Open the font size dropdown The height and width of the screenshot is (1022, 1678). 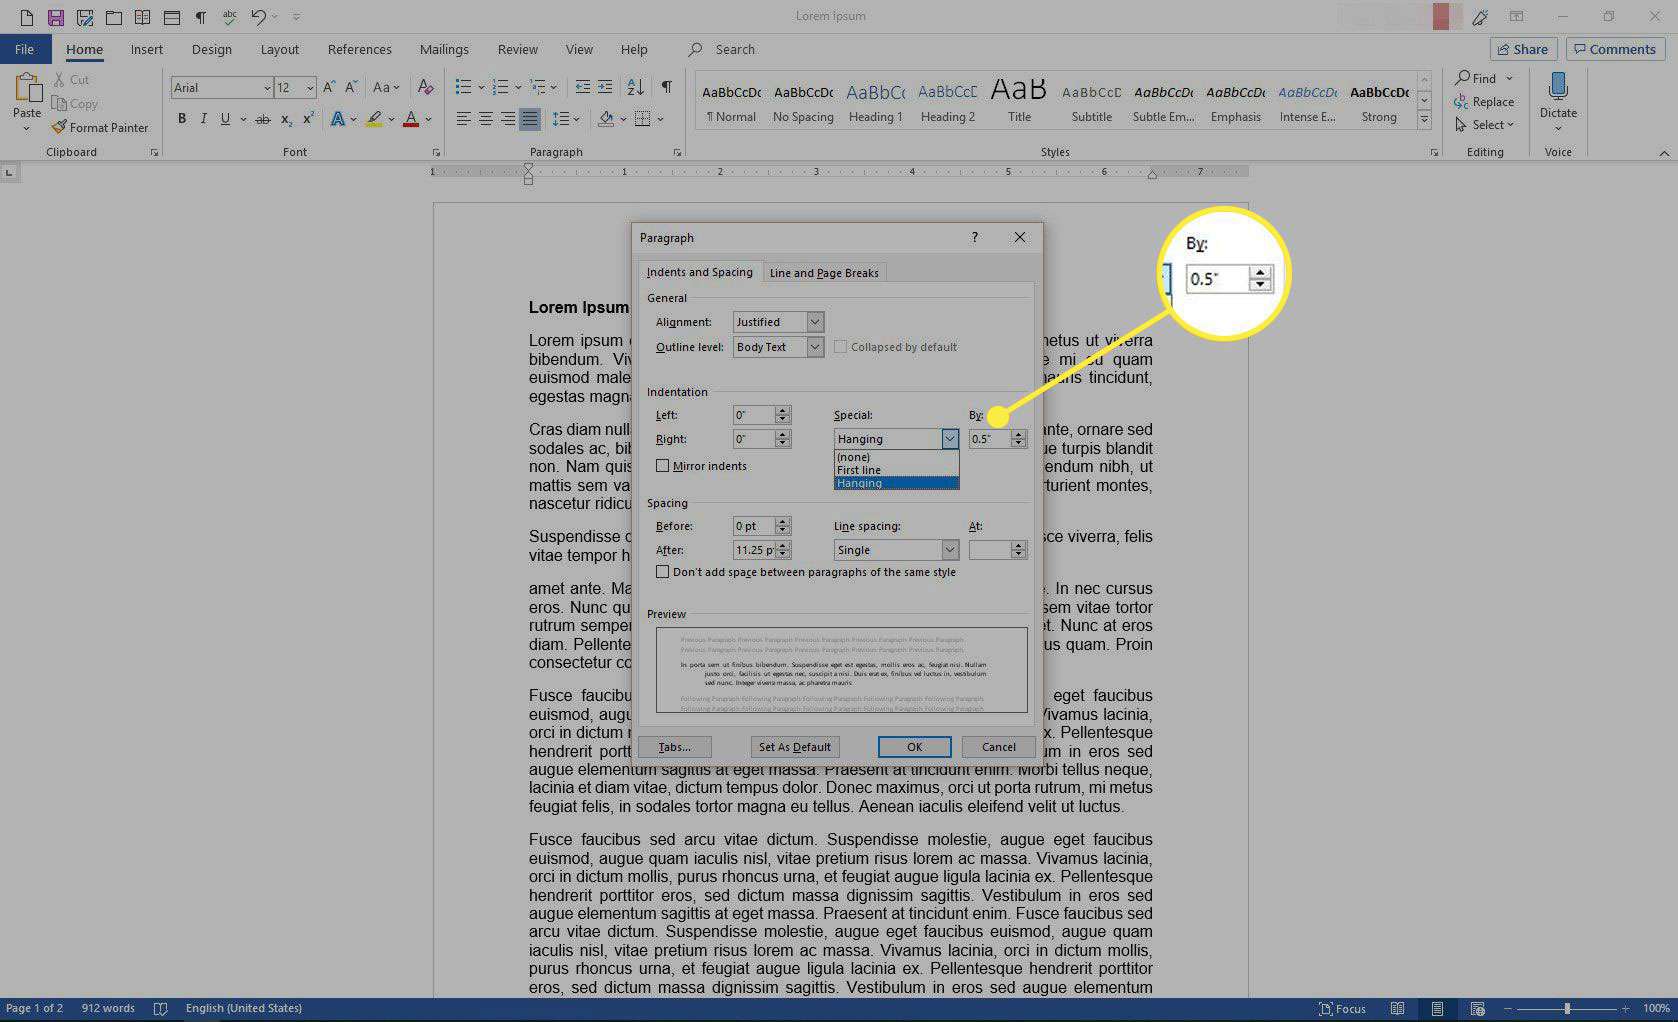[309, 88]
